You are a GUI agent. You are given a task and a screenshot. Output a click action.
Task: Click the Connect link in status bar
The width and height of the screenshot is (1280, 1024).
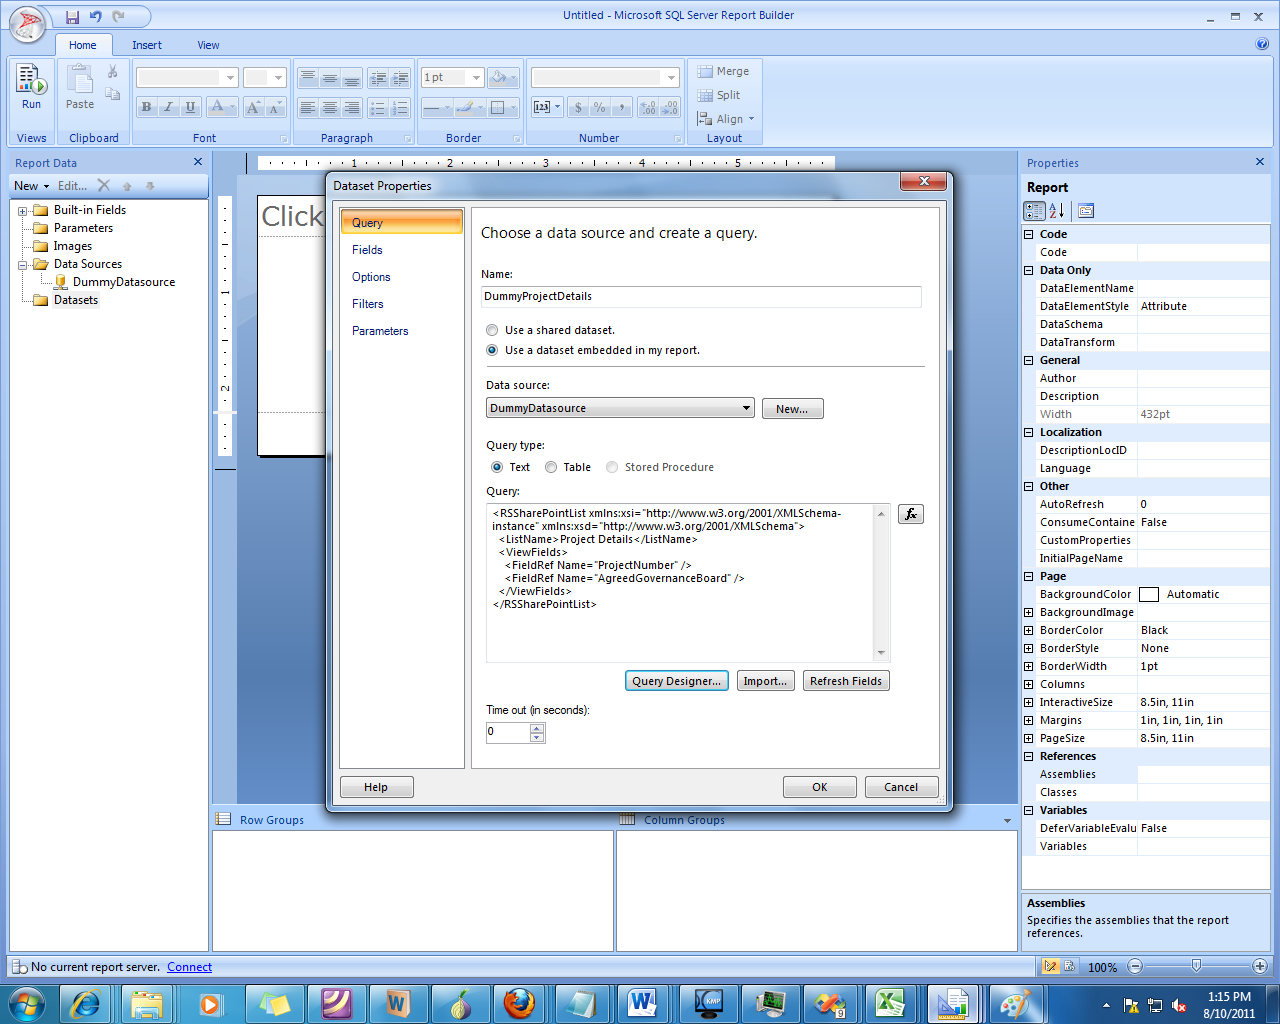pos(189,967)
